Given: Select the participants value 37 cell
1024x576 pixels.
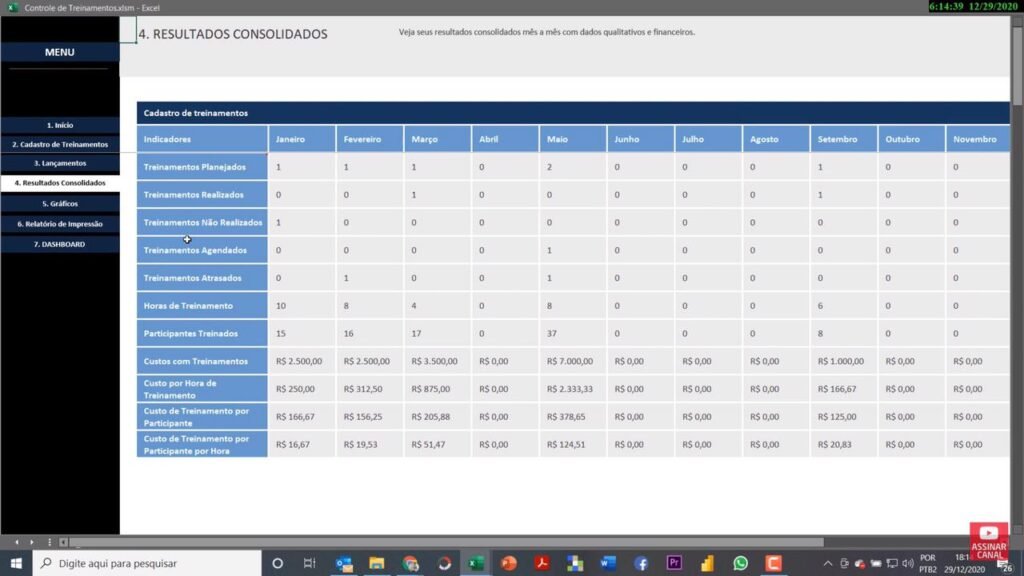Looking at the screenshot, I should [x=573, y=334].
